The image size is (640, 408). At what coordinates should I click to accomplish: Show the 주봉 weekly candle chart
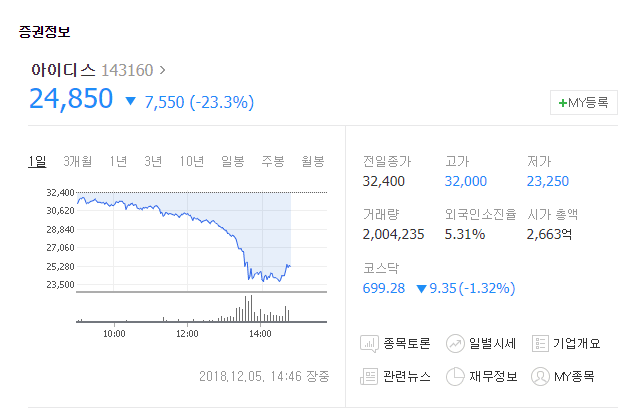coord(273,162)
